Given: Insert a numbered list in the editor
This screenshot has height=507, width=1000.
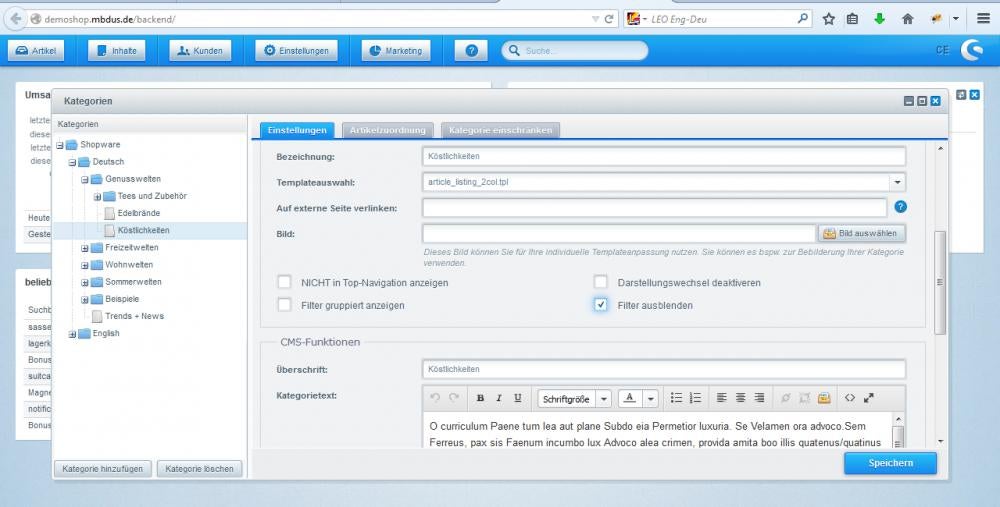Looking at the screenshot, I should [696, 398].
